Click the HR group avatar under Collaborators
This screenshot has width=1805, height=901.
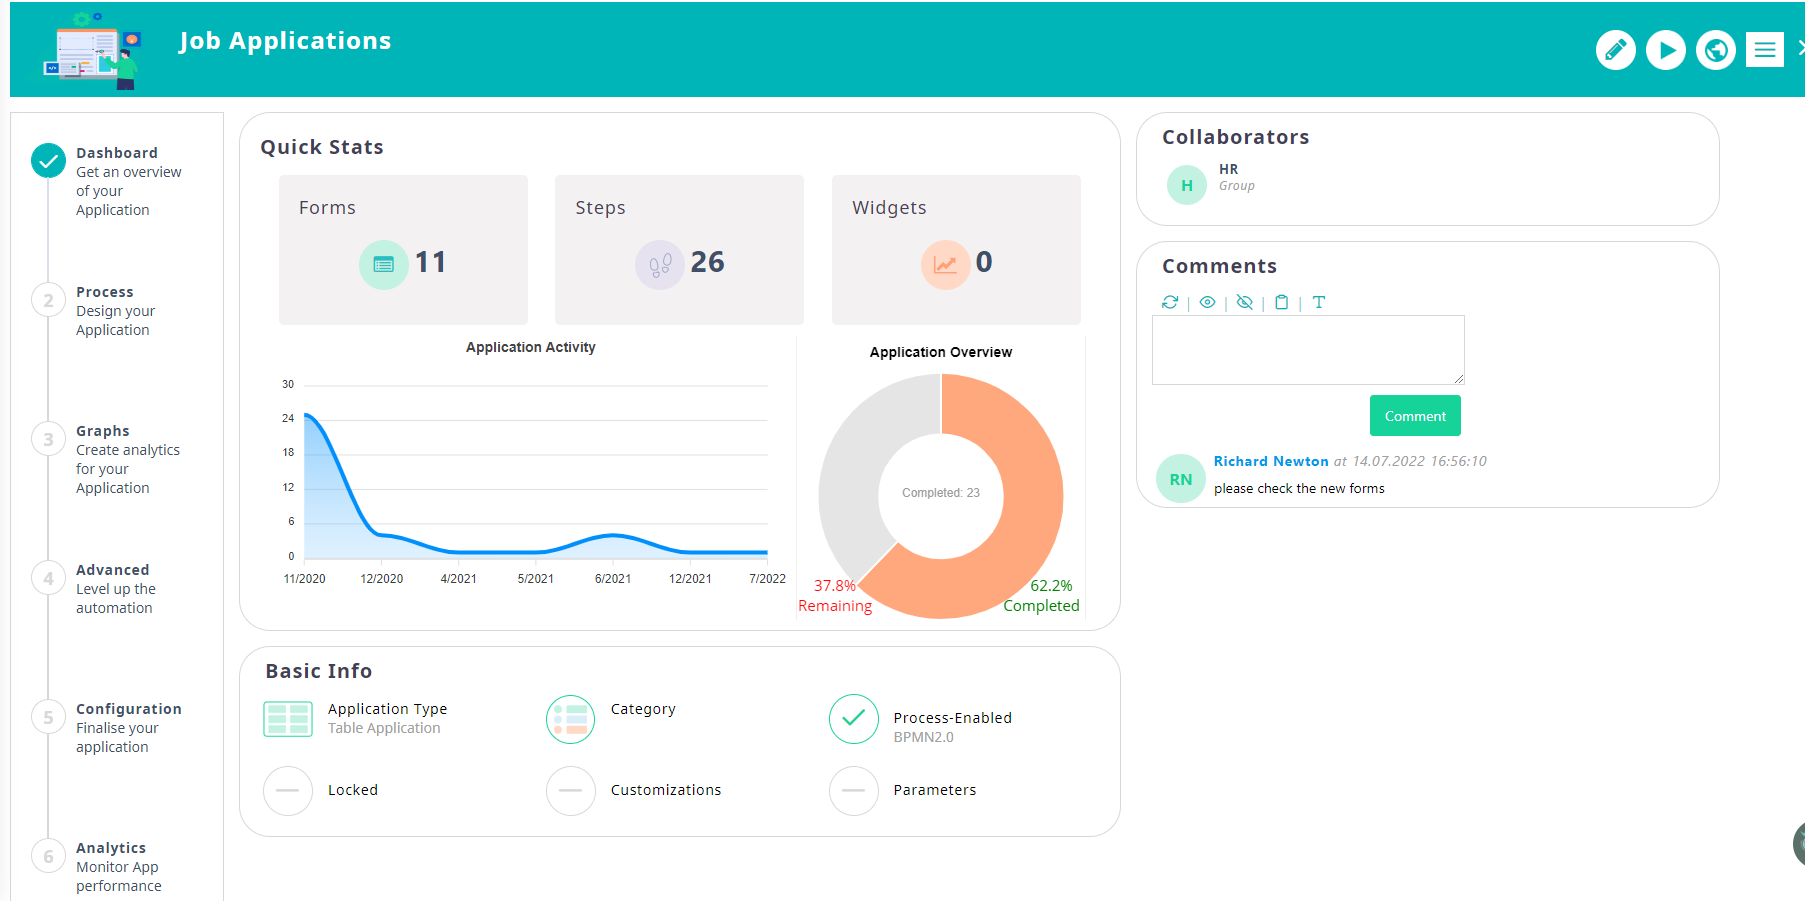(x=1186, y=185)
